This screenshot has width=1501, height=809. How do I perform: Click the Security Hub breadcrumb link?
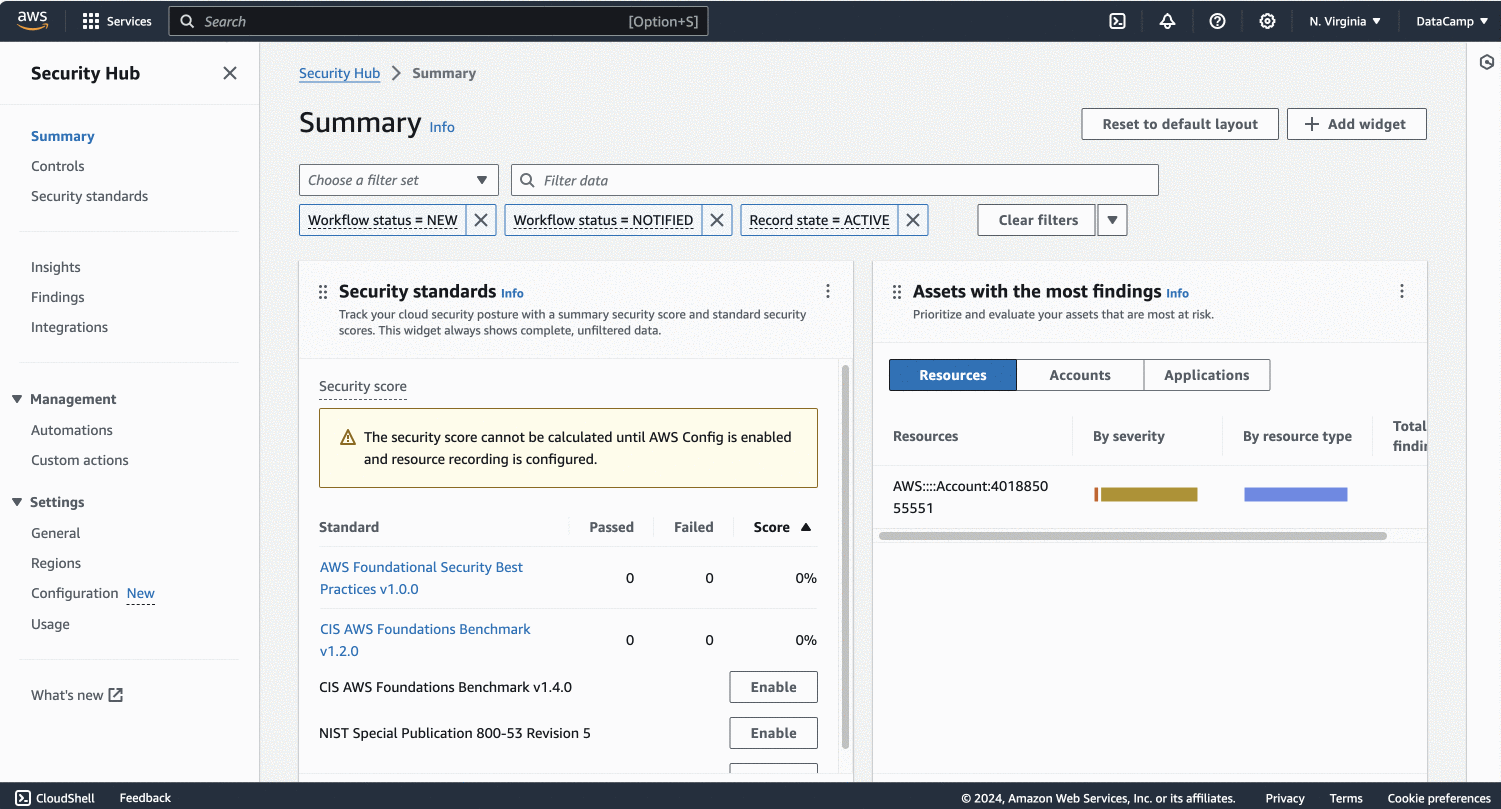click(x=340, y=73)
